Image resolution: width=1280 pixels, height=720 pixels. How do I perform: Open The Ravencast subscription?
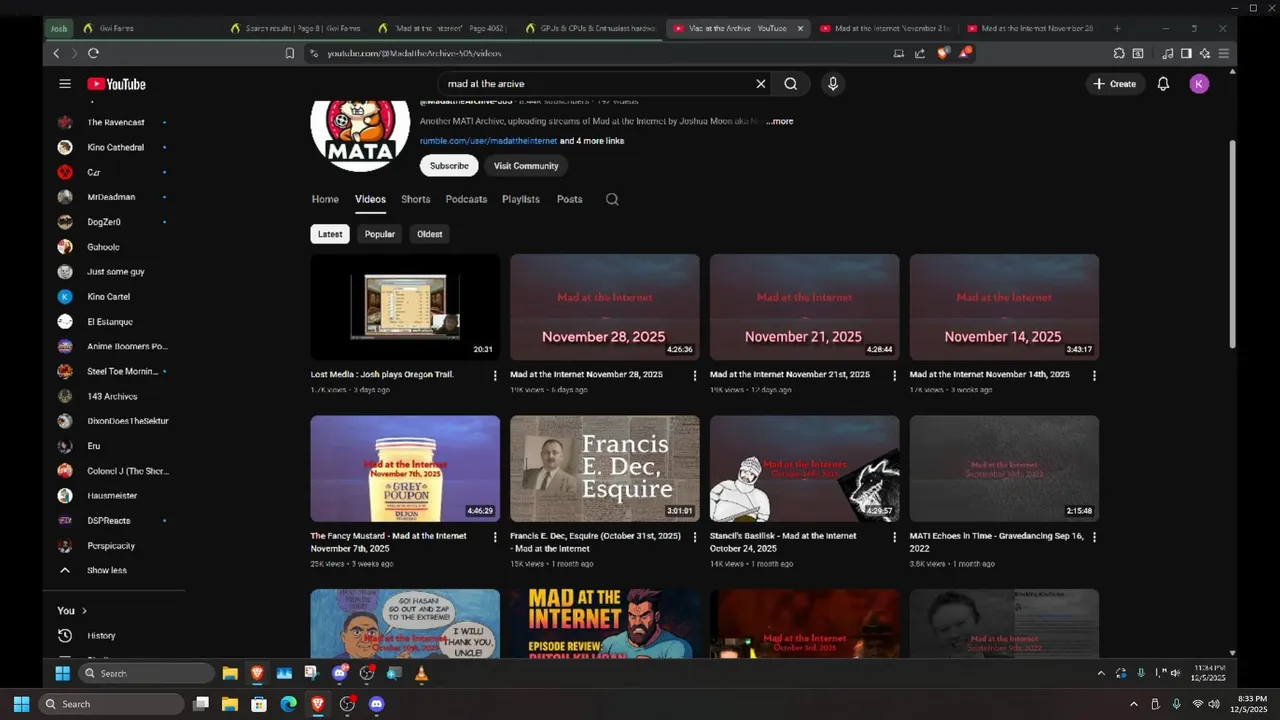point(115,122)
